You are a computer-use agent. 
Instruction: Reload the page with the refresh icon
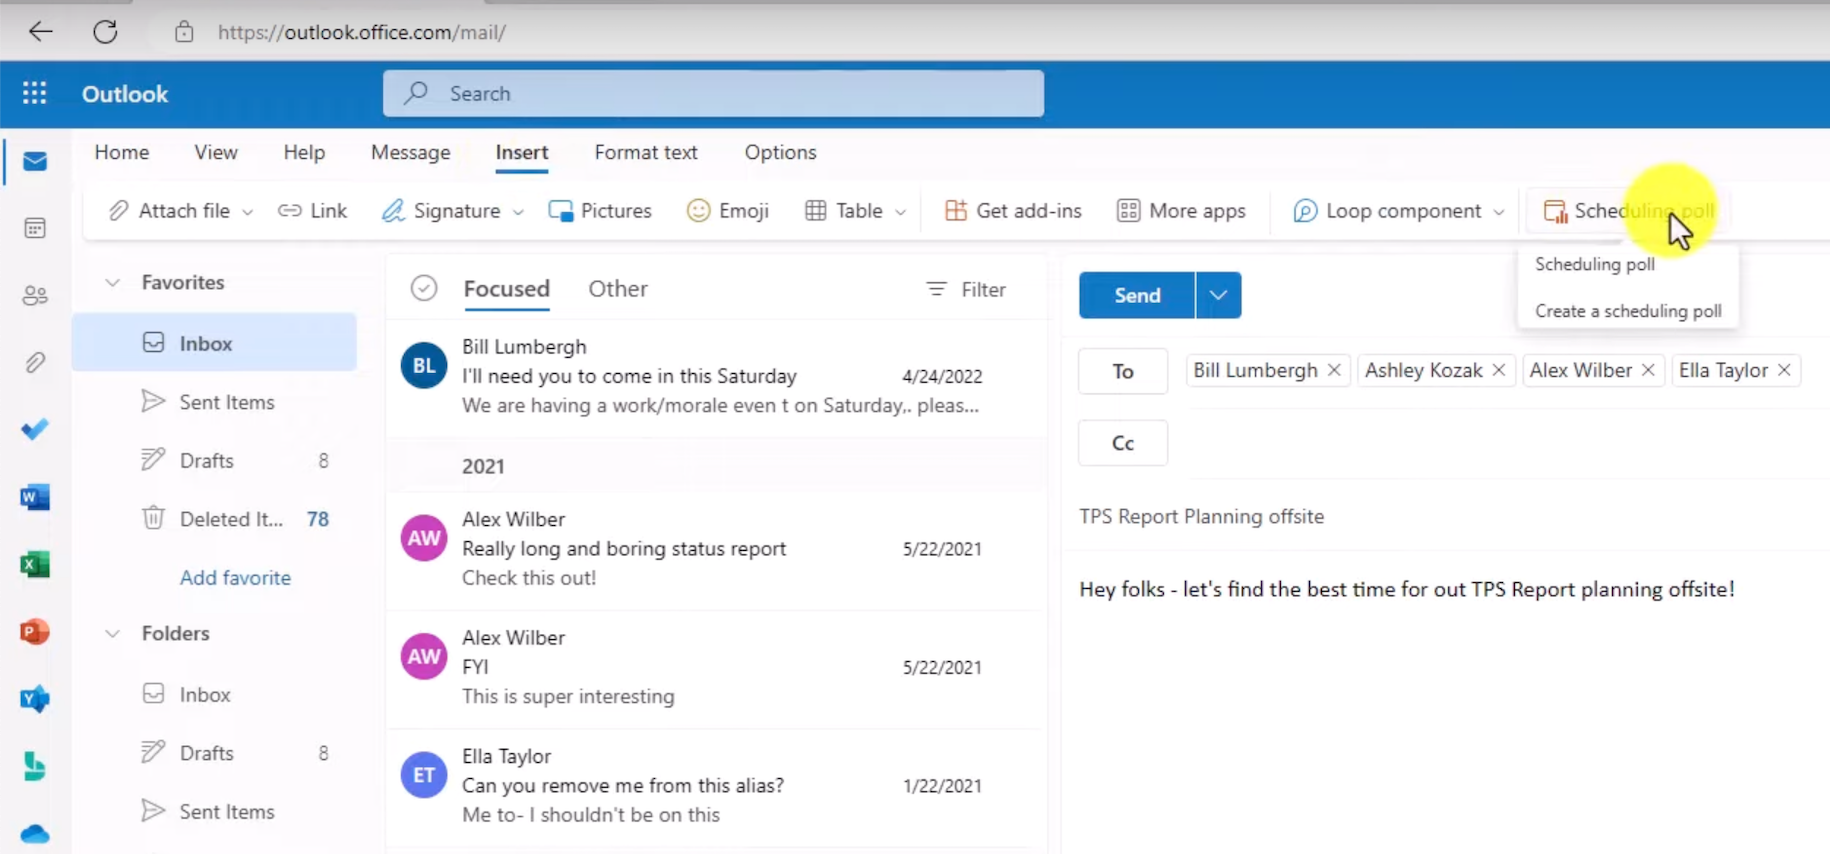tap(105, 31)
